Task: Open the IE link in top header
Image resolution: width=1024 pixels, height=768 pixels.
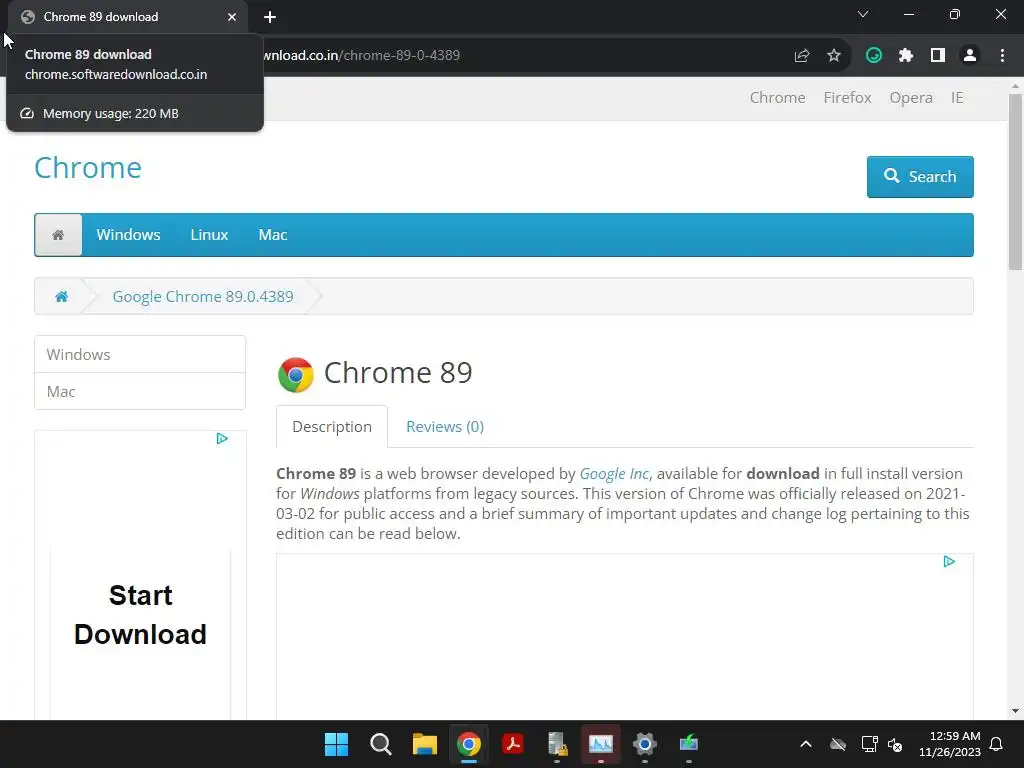Action: [957, 97]
